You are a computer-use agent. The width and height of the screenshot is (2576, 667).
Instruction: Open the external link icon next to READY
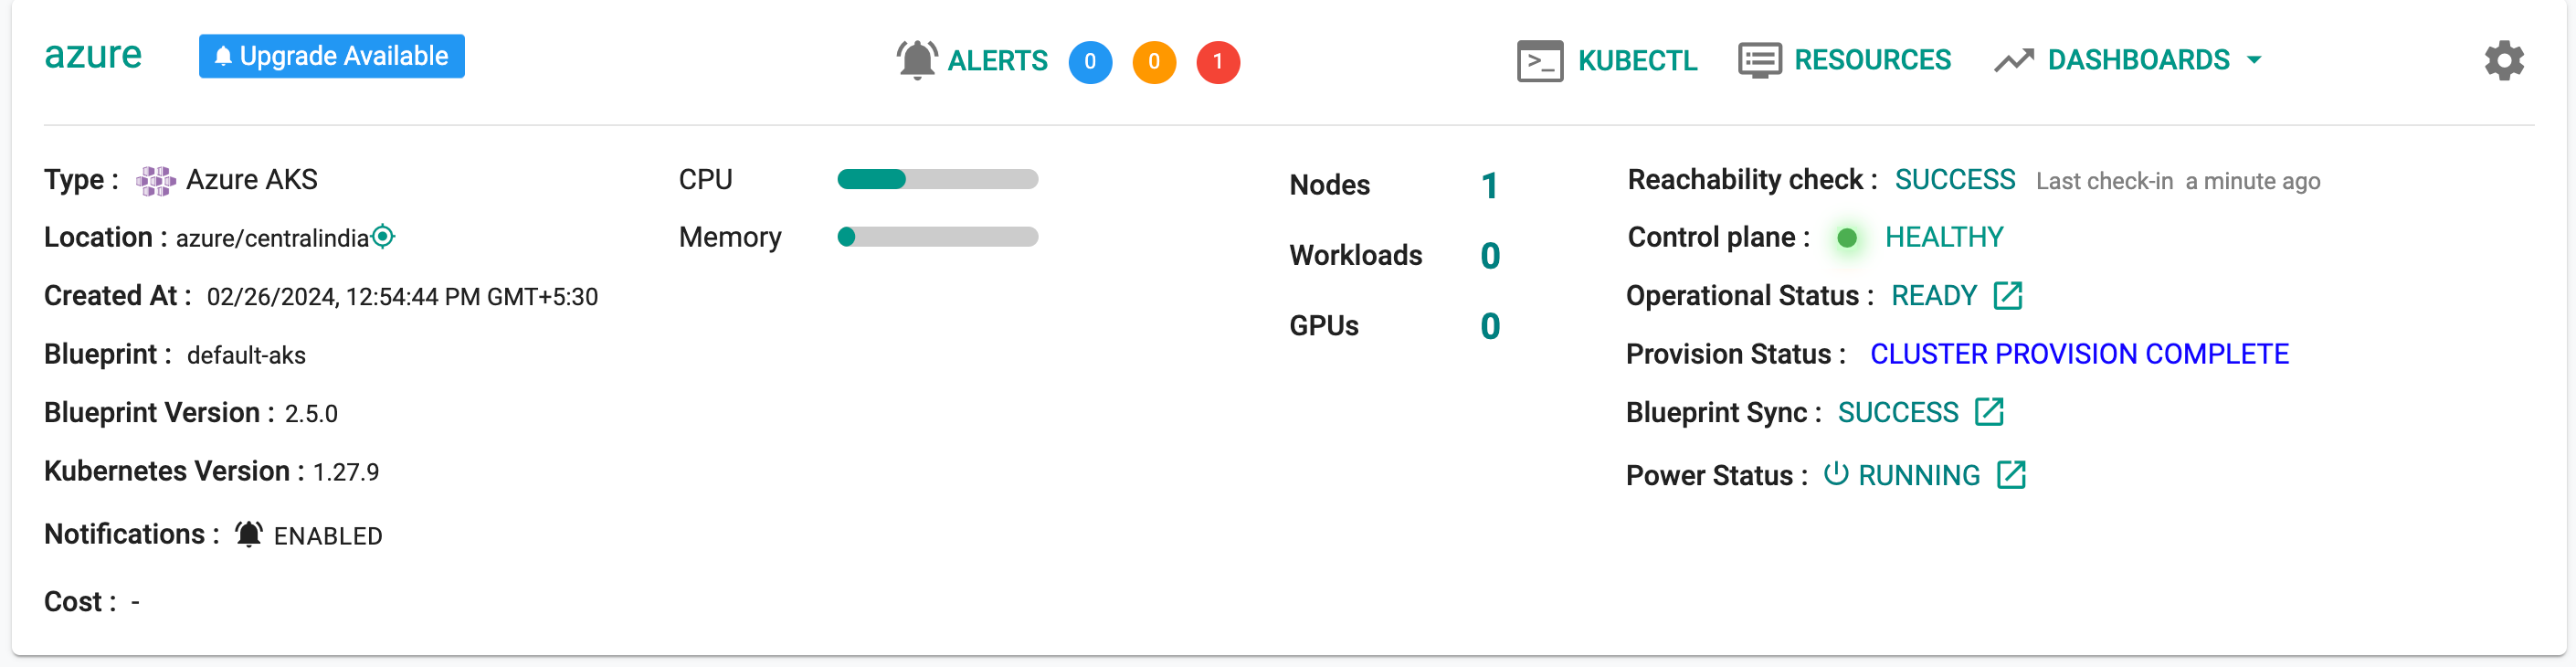(2007, 296)
